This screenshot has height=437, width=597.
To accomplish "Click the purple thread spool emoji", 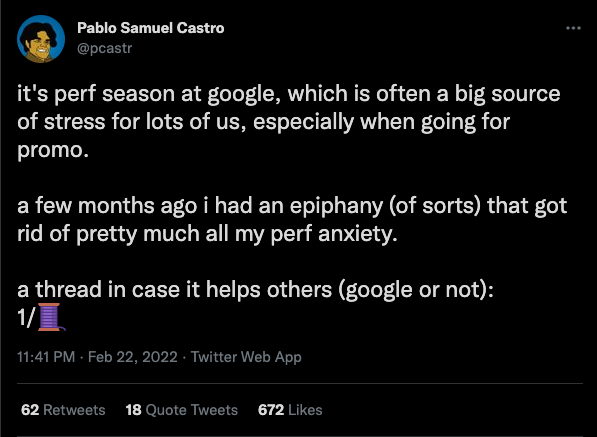I will [x=51, y=317].
